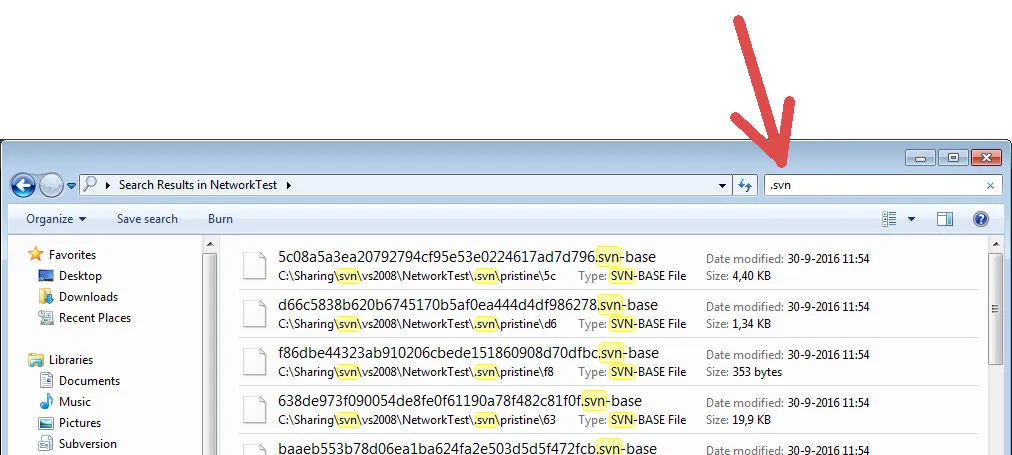Image resolution: width=1012 pixels, height=455 pixels.
Task: Click Size: 19,9 KB
Action: (738, 420)
